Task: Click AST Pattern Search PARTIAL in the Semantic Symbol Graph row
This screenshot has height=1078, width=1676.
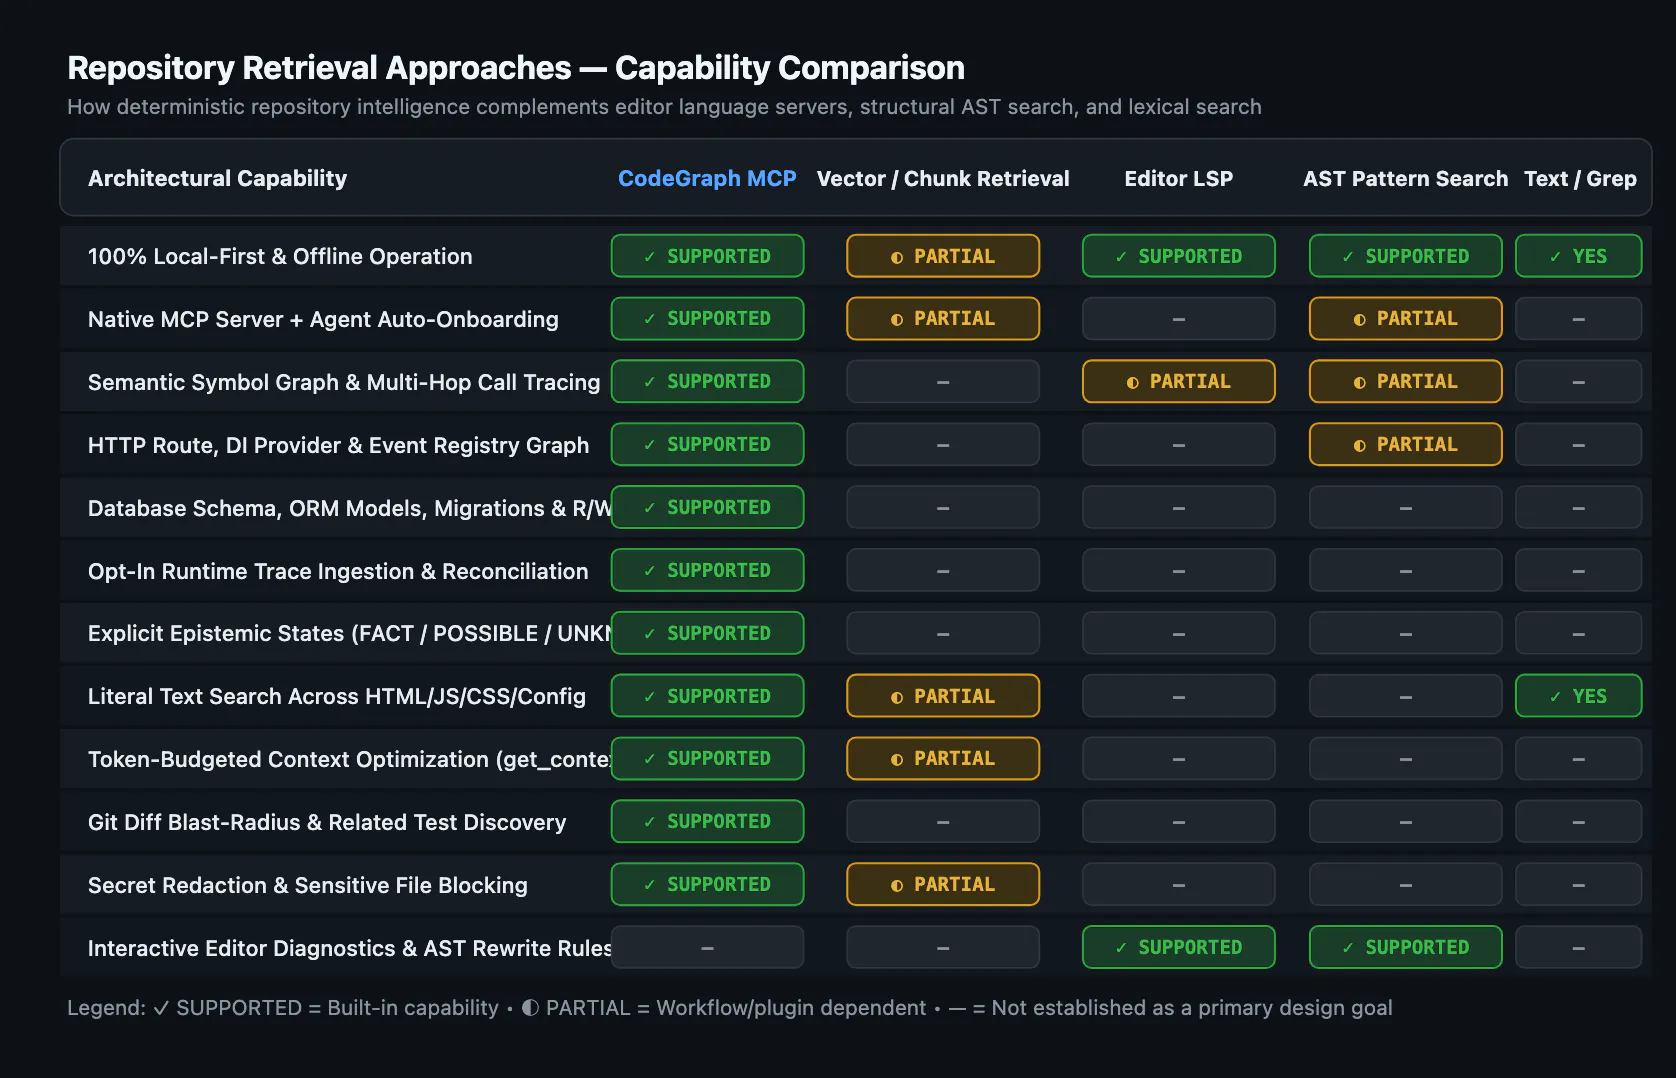Action: [1405, 381]
